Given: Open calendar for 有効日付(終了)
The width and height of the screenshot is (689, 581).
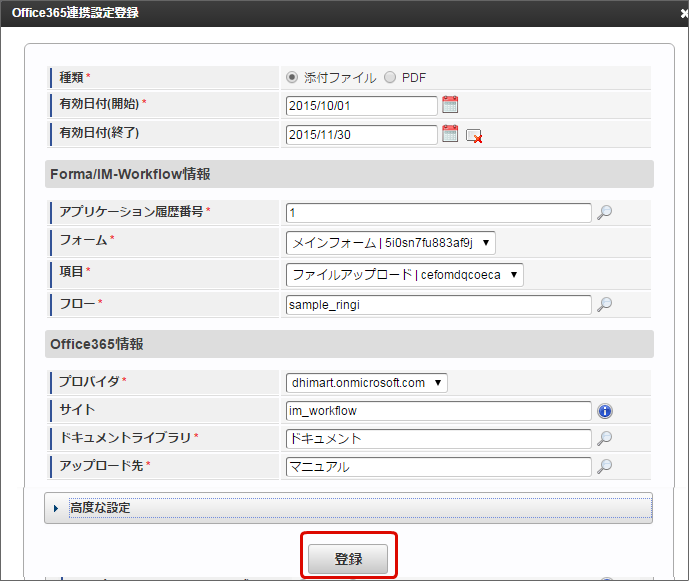Looking at the screenshot, I should click(x=450, y=134).
